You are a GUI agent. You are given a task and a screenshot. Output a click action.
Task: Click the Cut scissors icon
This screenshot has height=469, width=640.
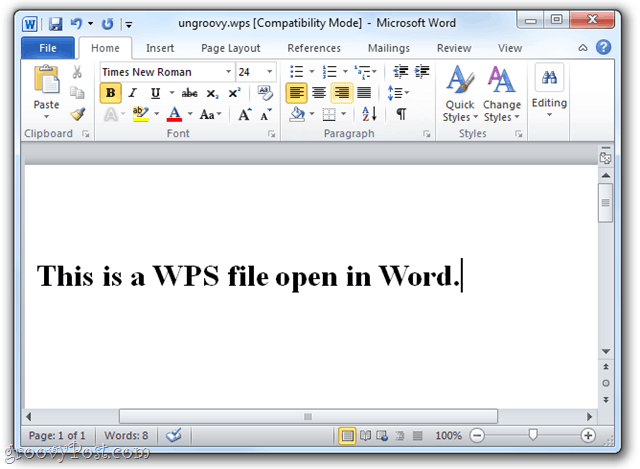pyautogui.click(x=77, y=72)
